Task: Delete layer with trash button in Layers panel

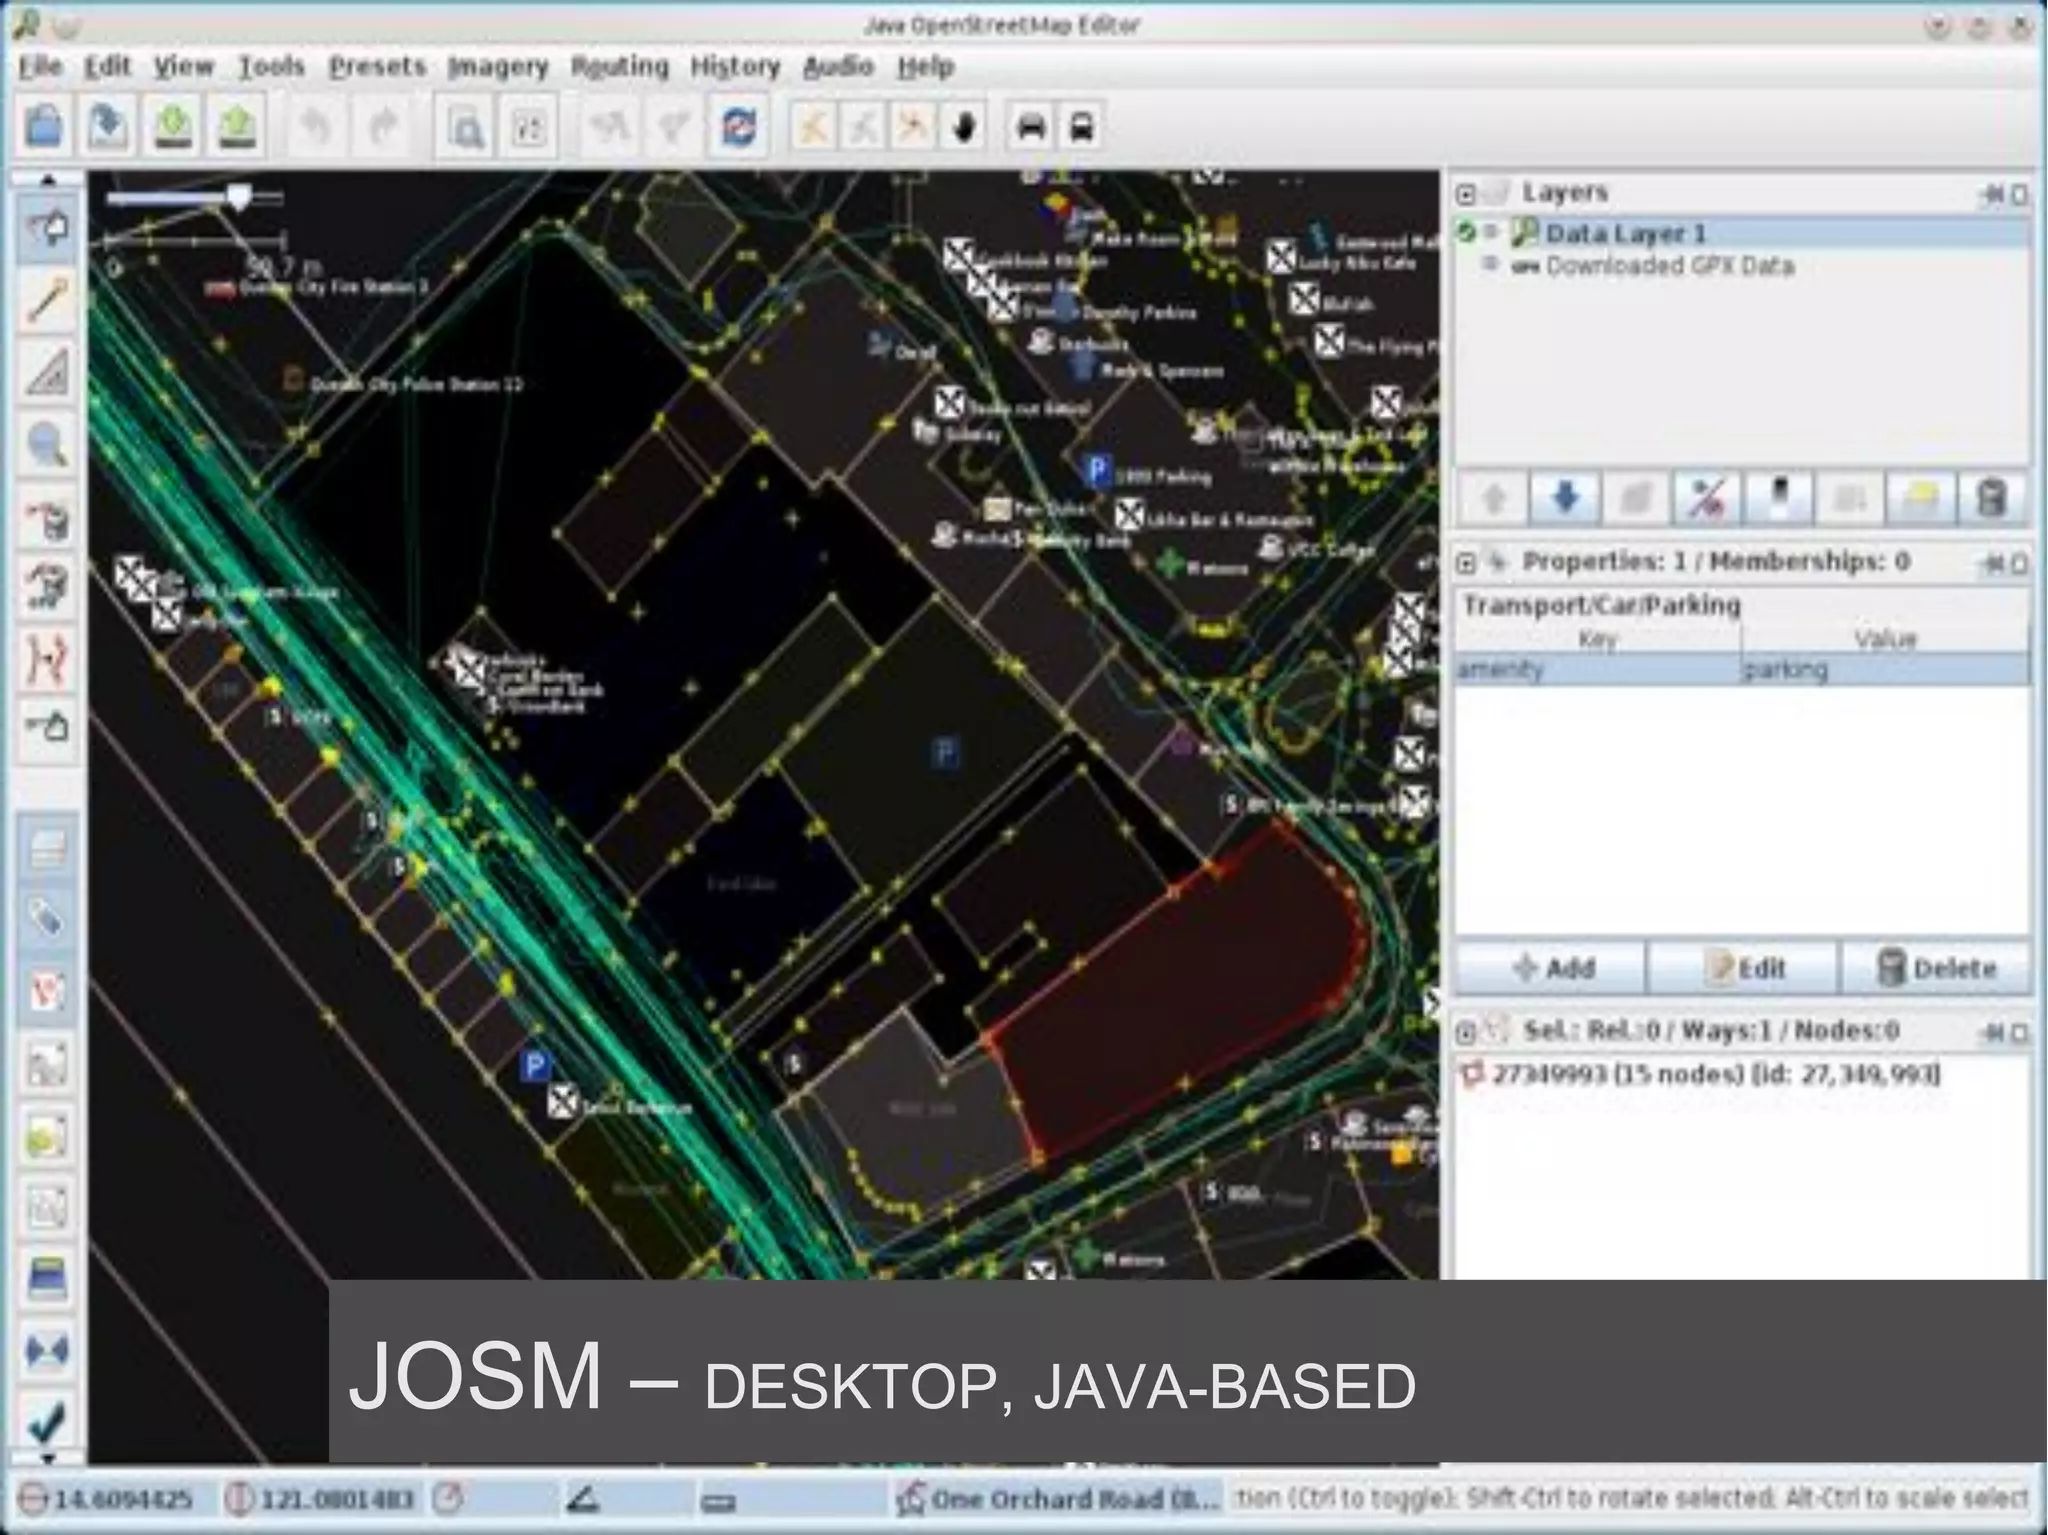Action: (1992, 498)
